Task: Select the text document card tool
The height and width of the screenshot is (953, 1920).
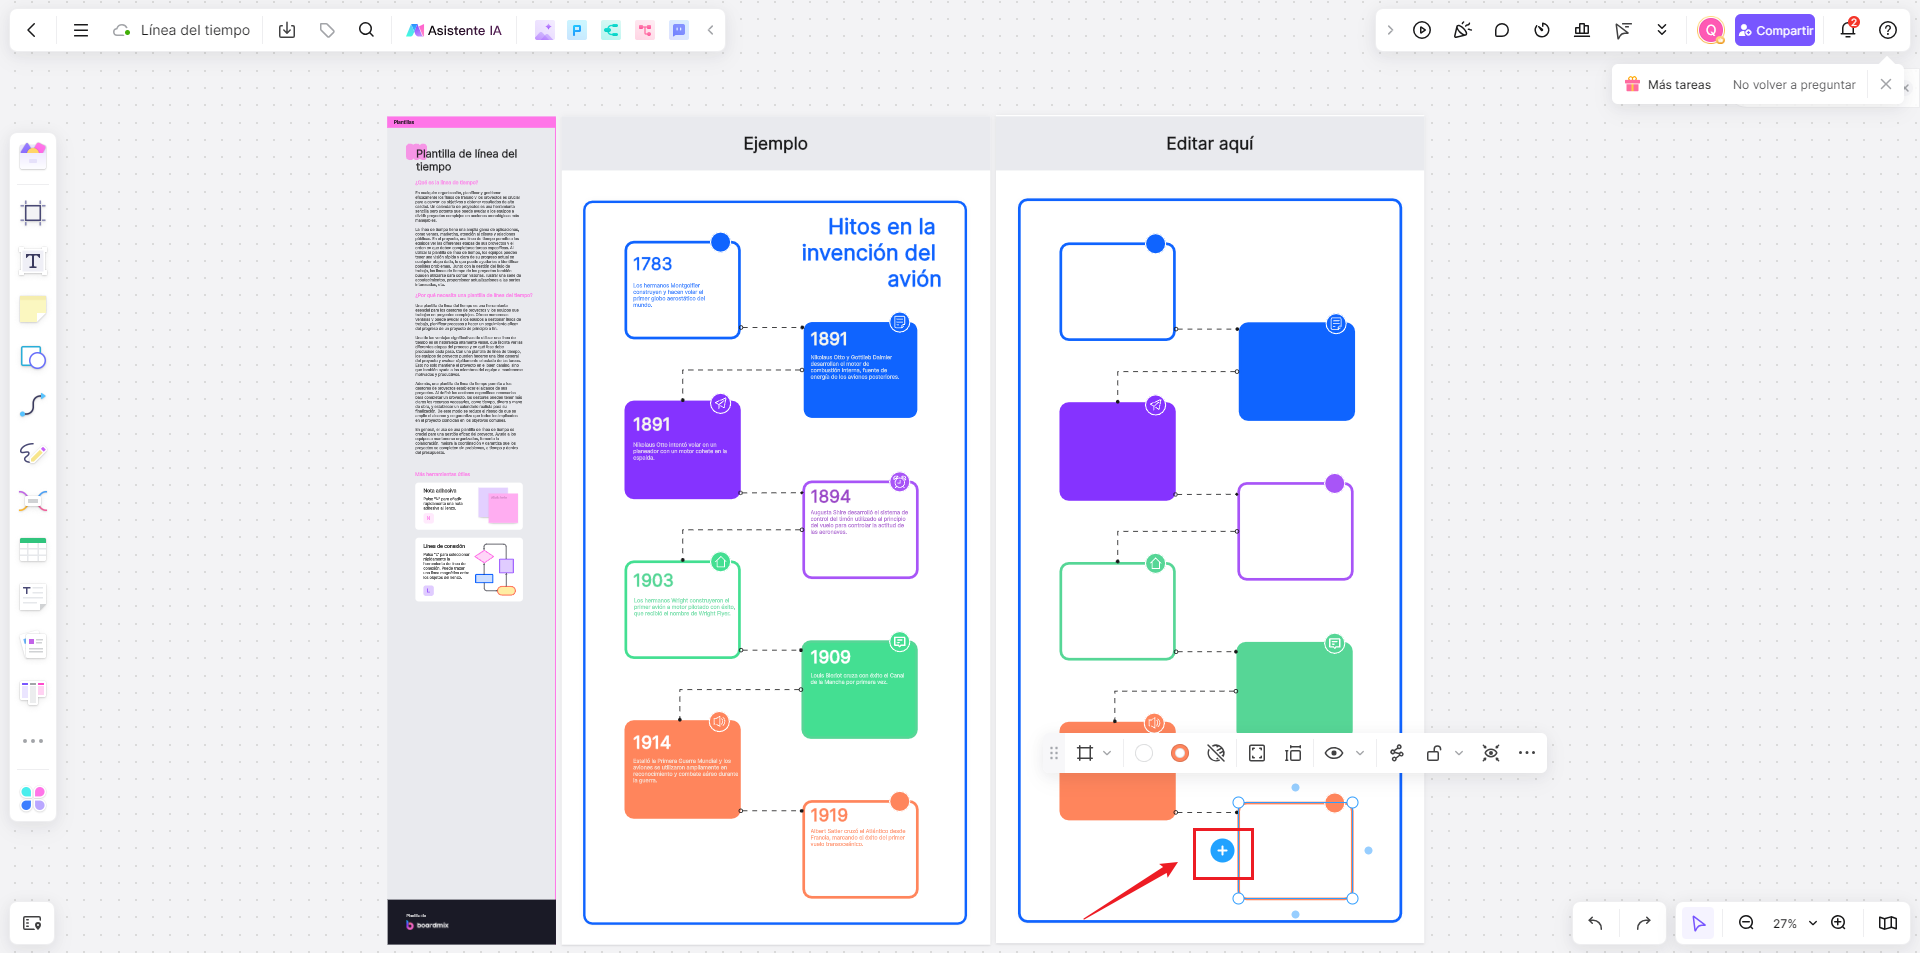Action: pyautogui.click(x=33, y=597)
